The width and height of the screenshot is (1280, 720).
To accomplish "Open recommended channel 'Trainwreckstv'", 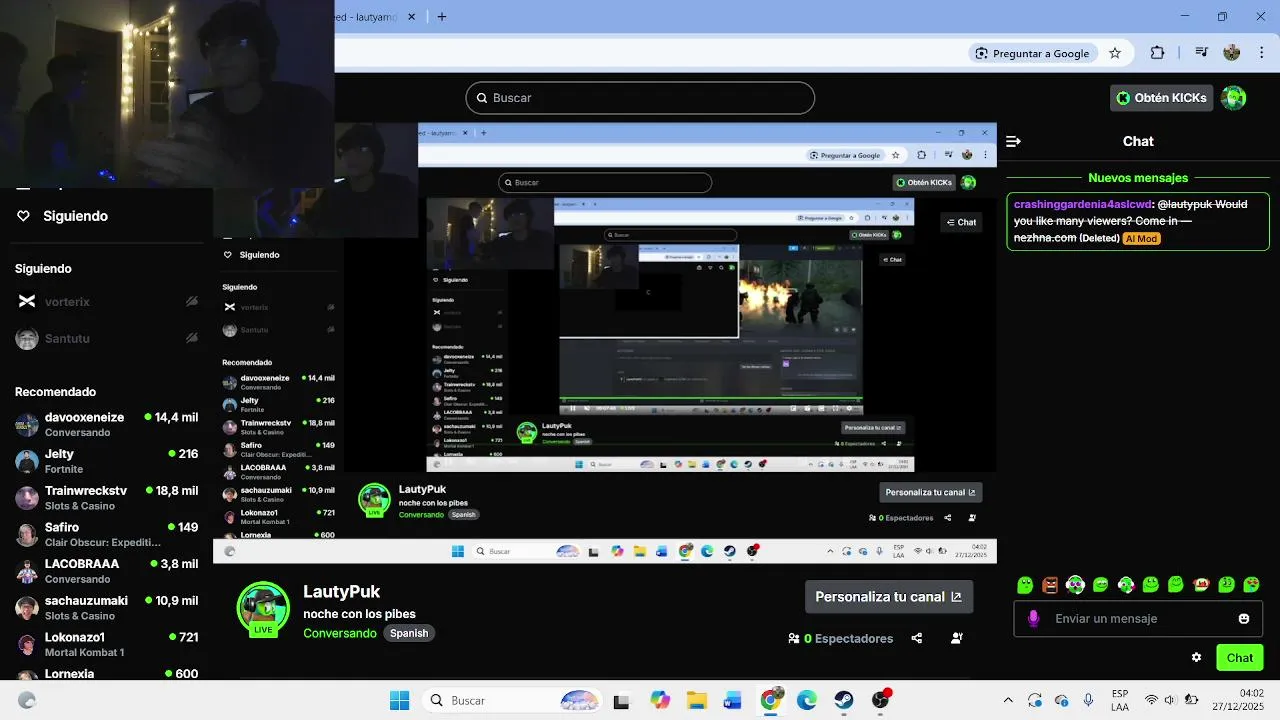I will [x=106, y=498].
